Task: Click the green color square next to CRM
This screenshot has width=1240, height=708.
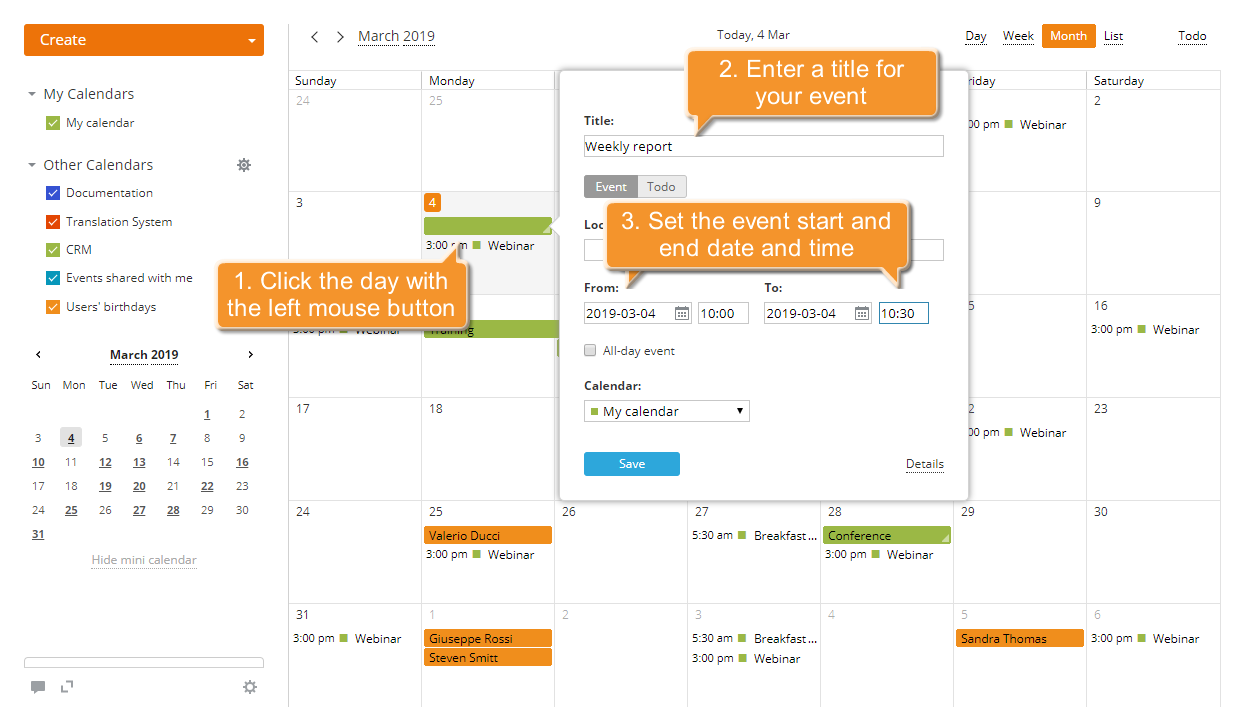Action: pos(52,249)
